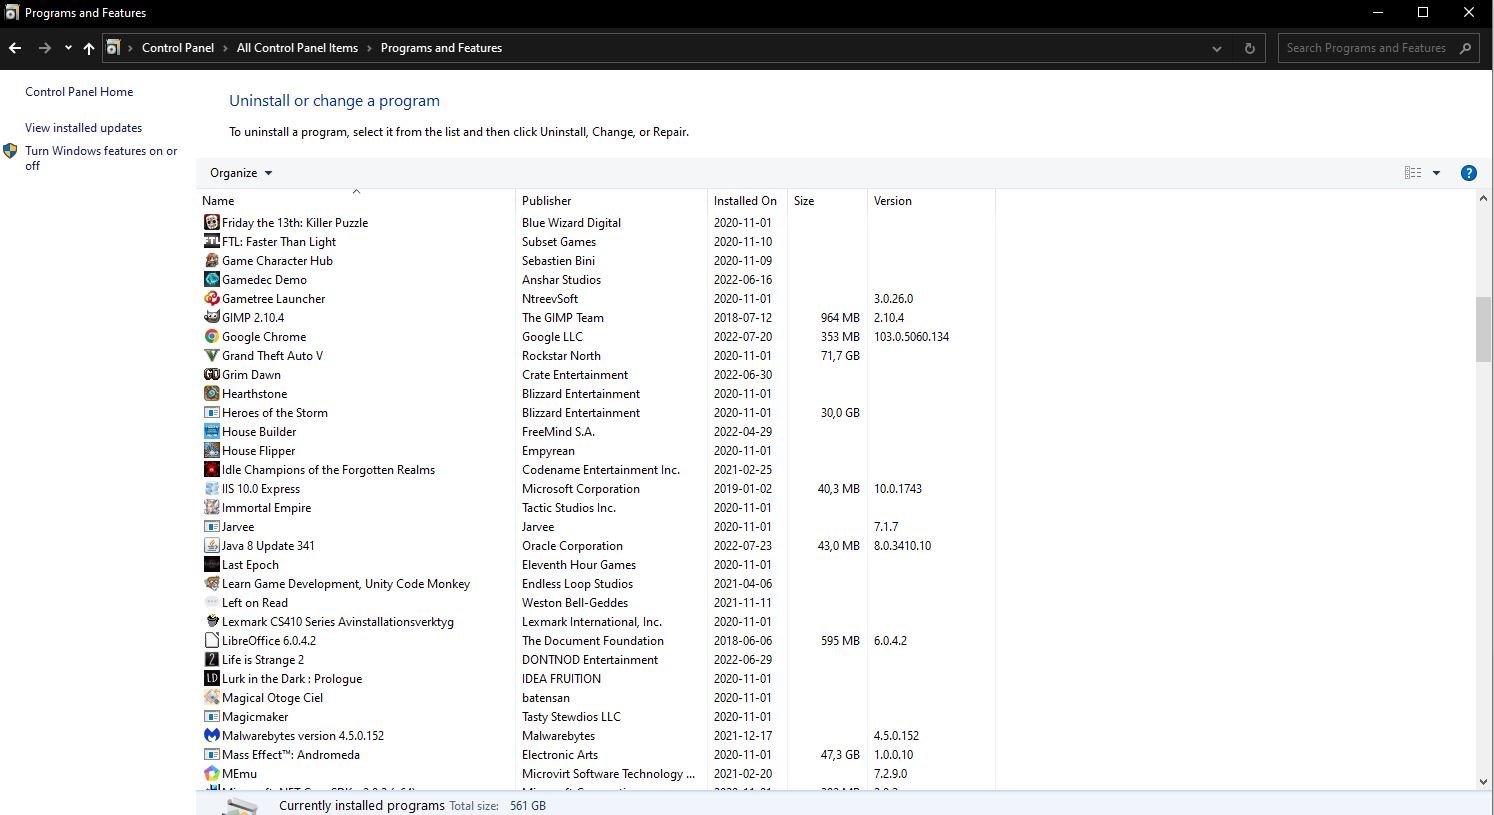This screenshot has height=815, width=1494.
Task: Select the Mass Effect: Andromeda row
Action: [x=597, y=754]
